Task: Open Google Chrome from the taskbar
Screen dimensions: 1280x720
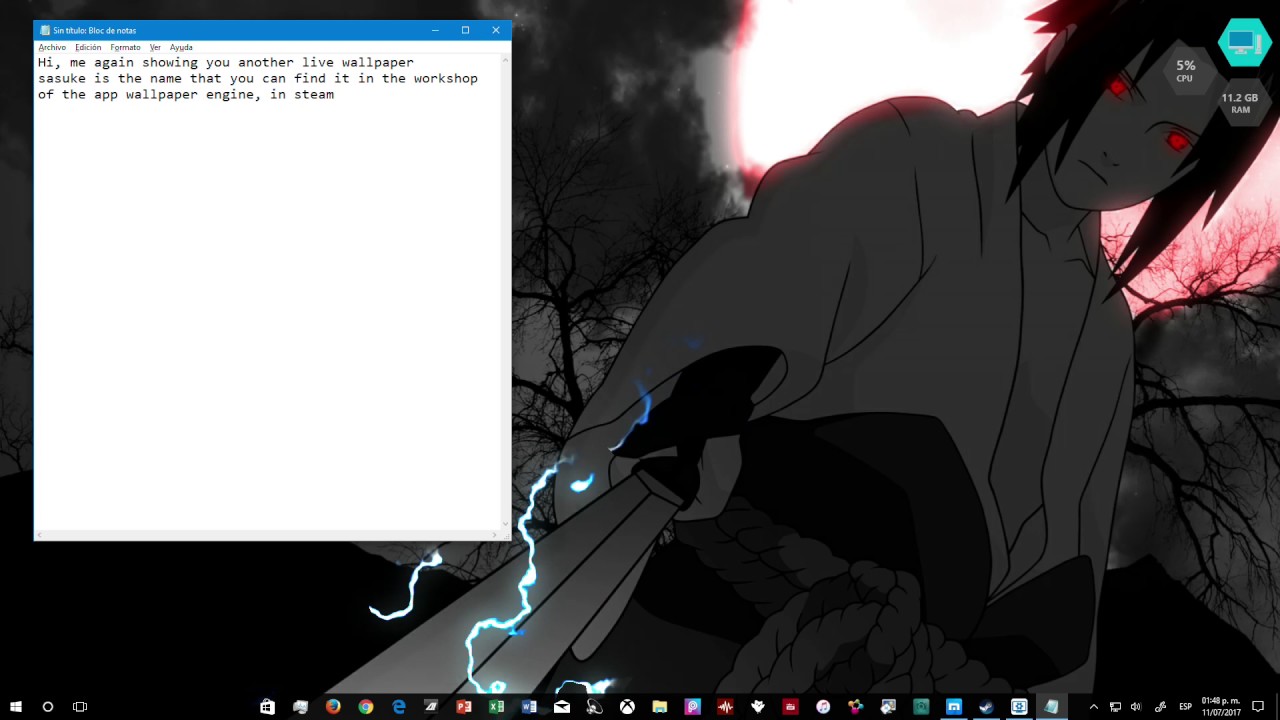Action: (x=366, y=707)
